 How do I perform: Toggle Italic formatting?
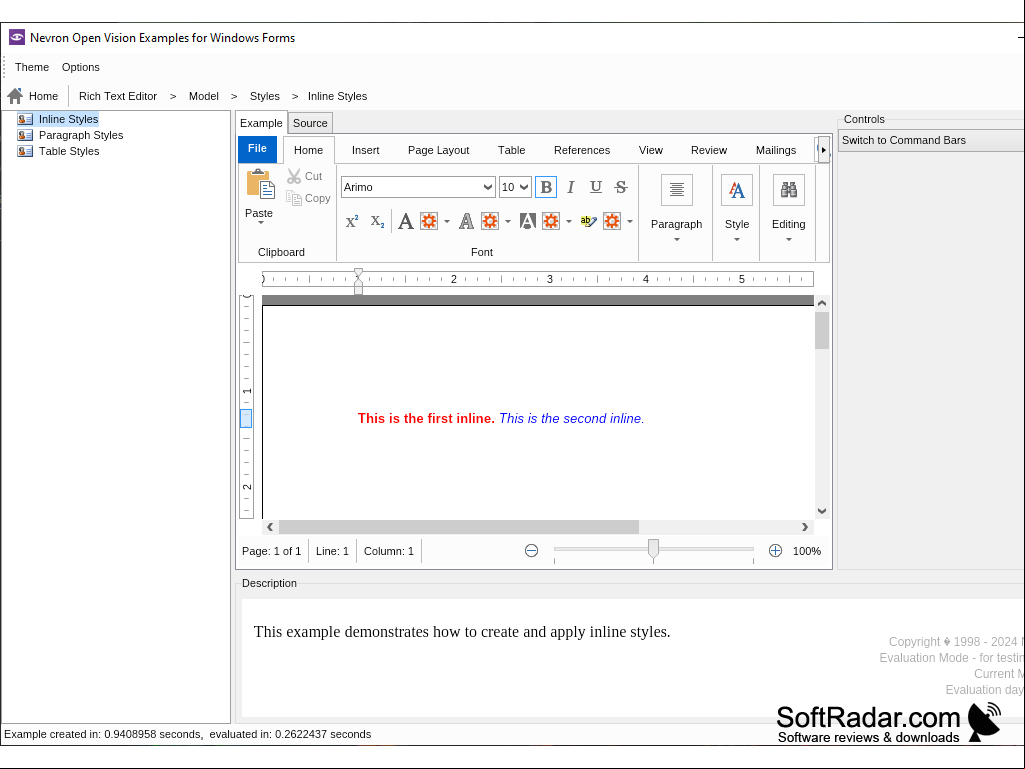point(571,187)
